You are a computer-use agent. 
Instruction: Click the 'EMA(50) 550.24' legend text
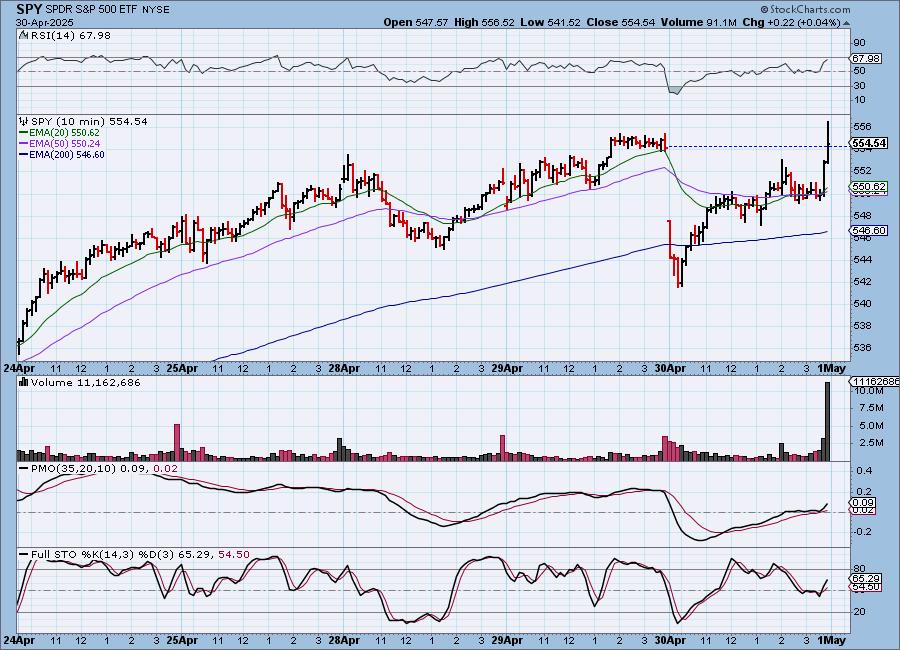64,144
